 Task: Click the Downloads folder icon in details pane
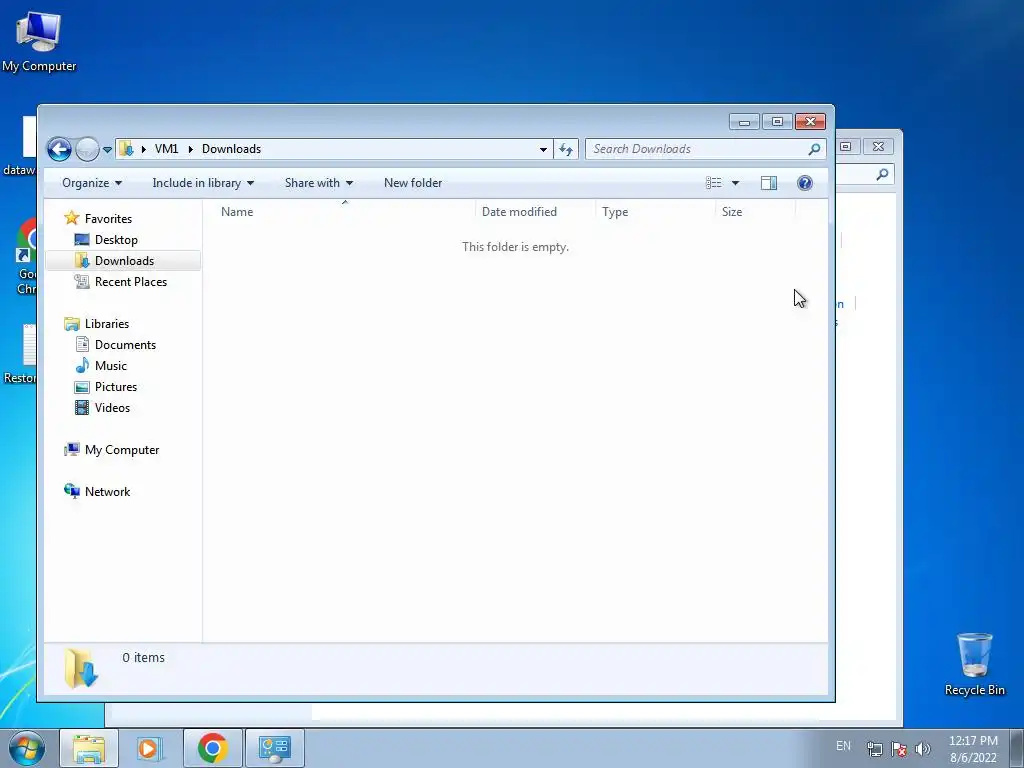(81, 668)
